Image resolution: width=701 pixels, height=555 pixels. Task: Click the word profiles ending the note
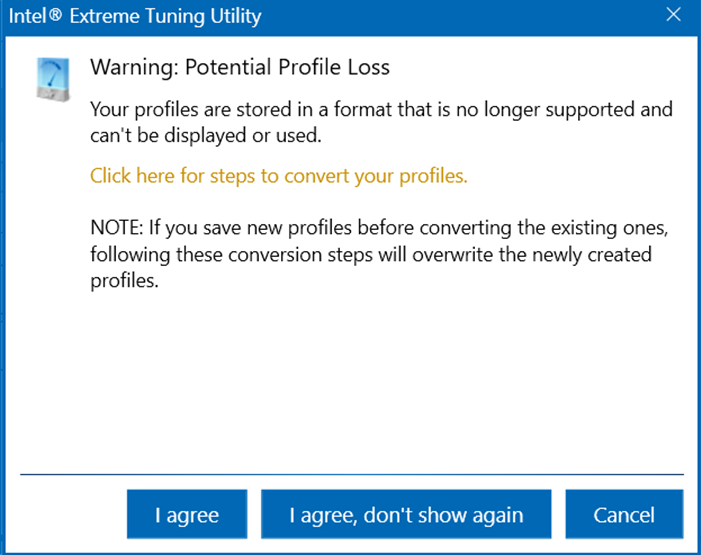click(124, 281)
